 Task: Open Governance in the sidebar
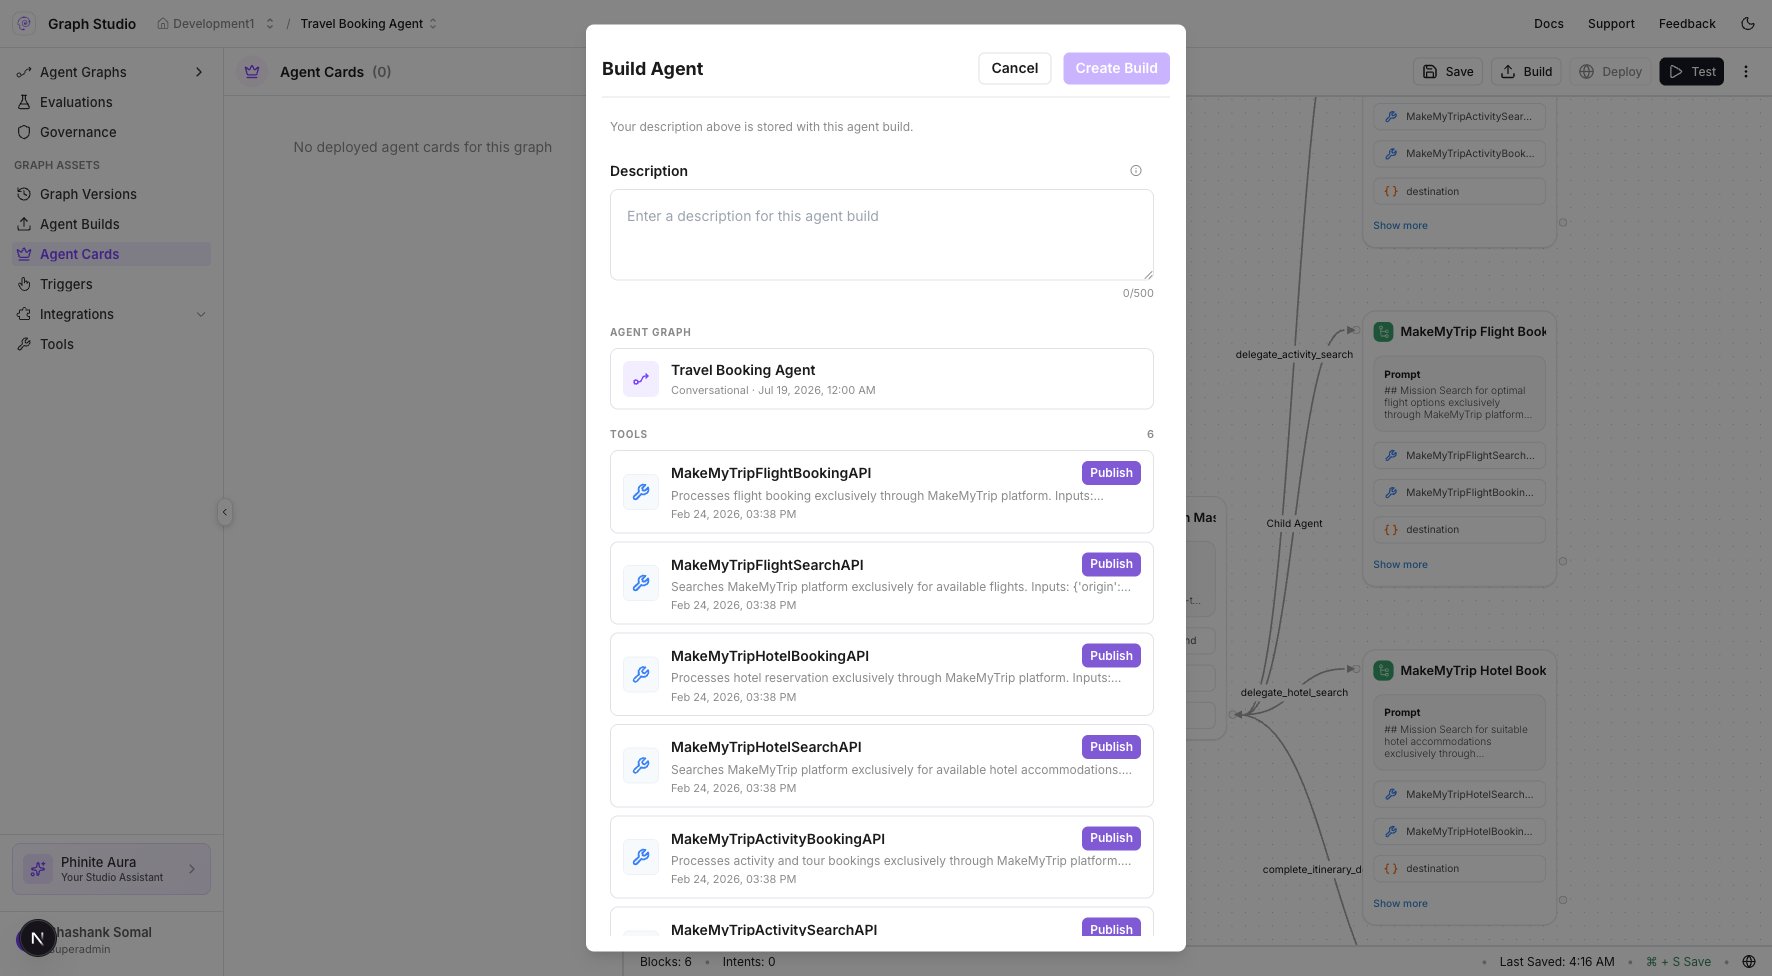(78, 132)
